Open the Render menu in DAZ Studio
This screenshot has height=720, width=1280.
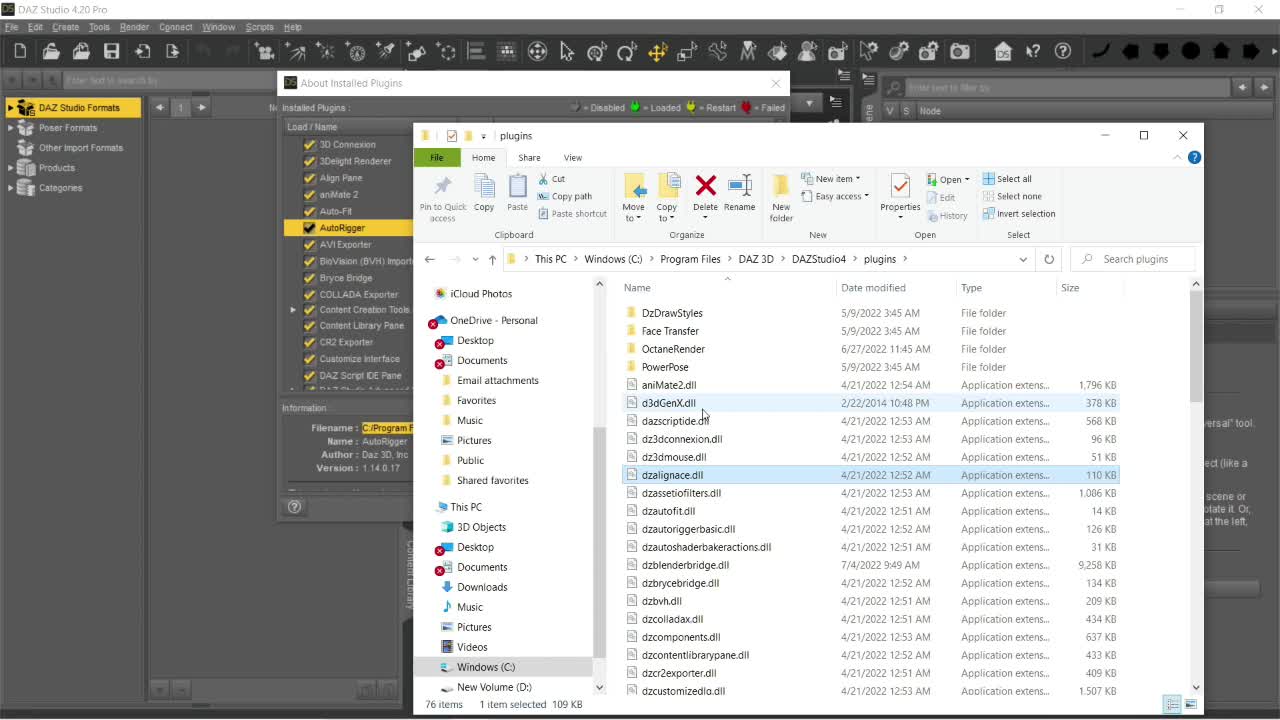(x=134, y=27)
